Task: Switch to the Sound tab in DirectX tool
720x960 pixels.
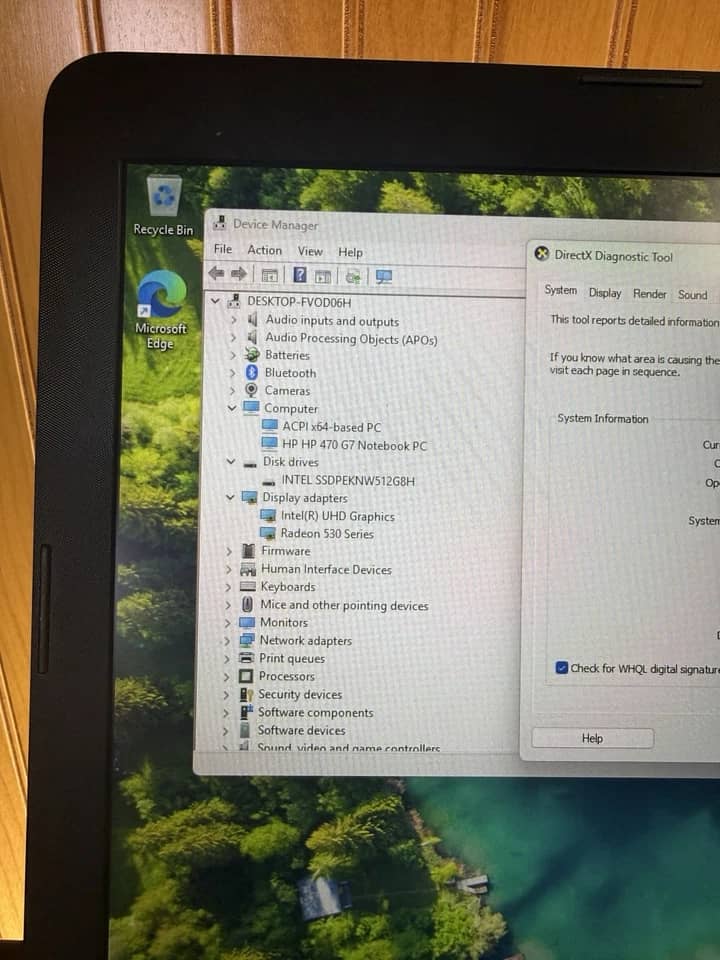Action: pyautogui.click(x=692, y=294)
